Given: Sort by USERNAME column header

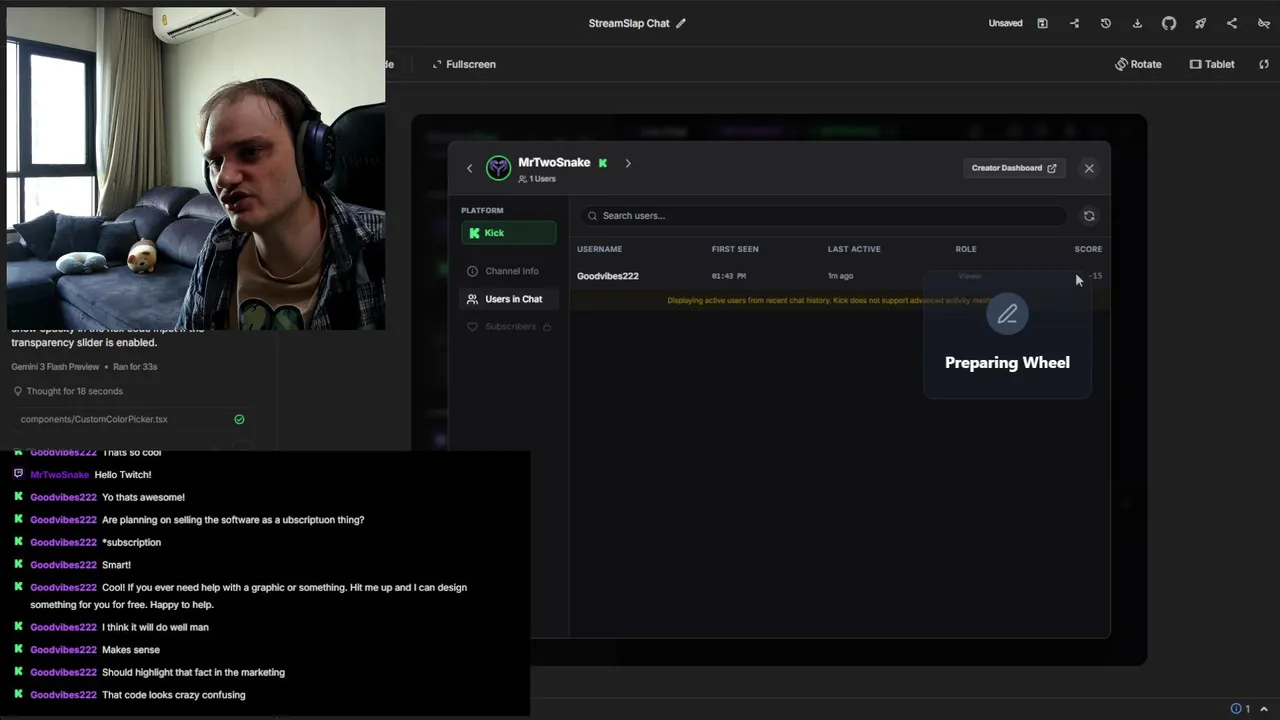Looking at the screenshot, I should [599, 249].
